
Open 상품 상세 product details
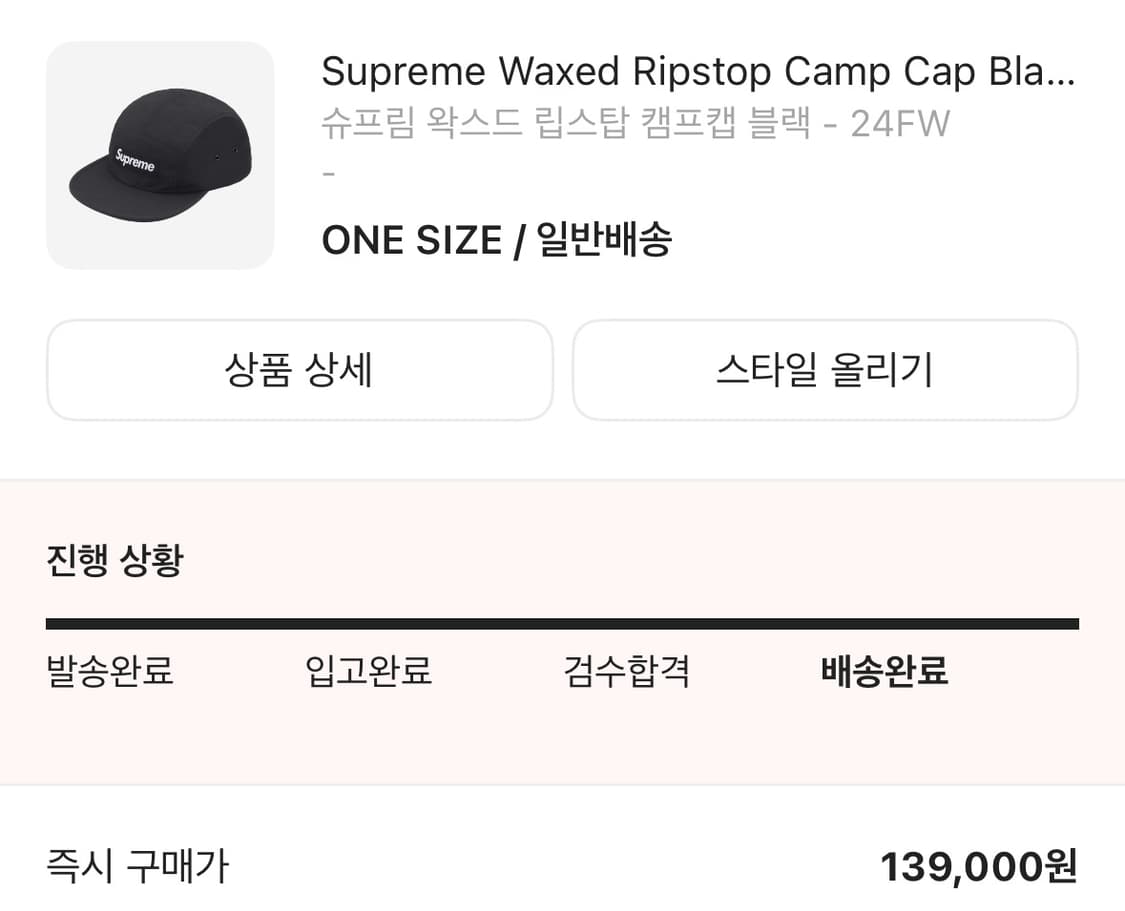(299, 370)
